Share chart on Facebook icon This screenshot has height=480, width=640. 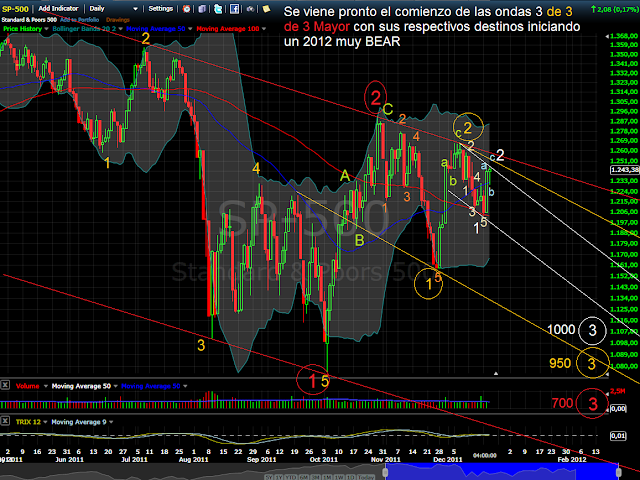click(234, 9)
